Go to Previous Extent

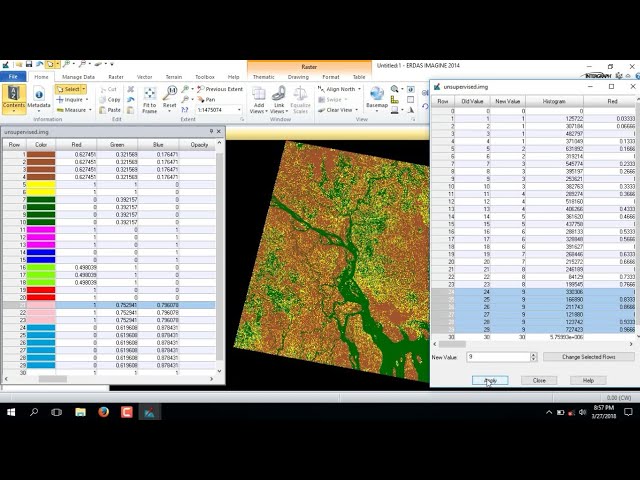220,89
